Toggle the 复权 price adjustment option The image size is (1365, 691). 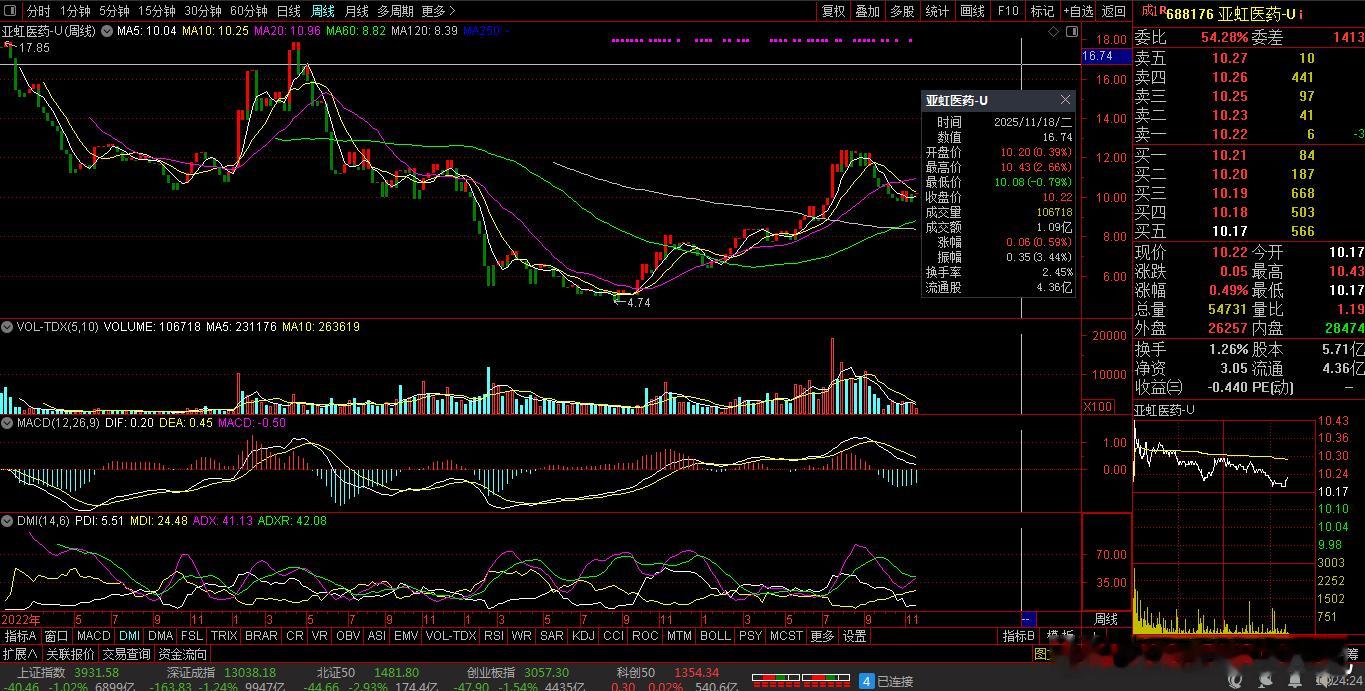point(833,11)
